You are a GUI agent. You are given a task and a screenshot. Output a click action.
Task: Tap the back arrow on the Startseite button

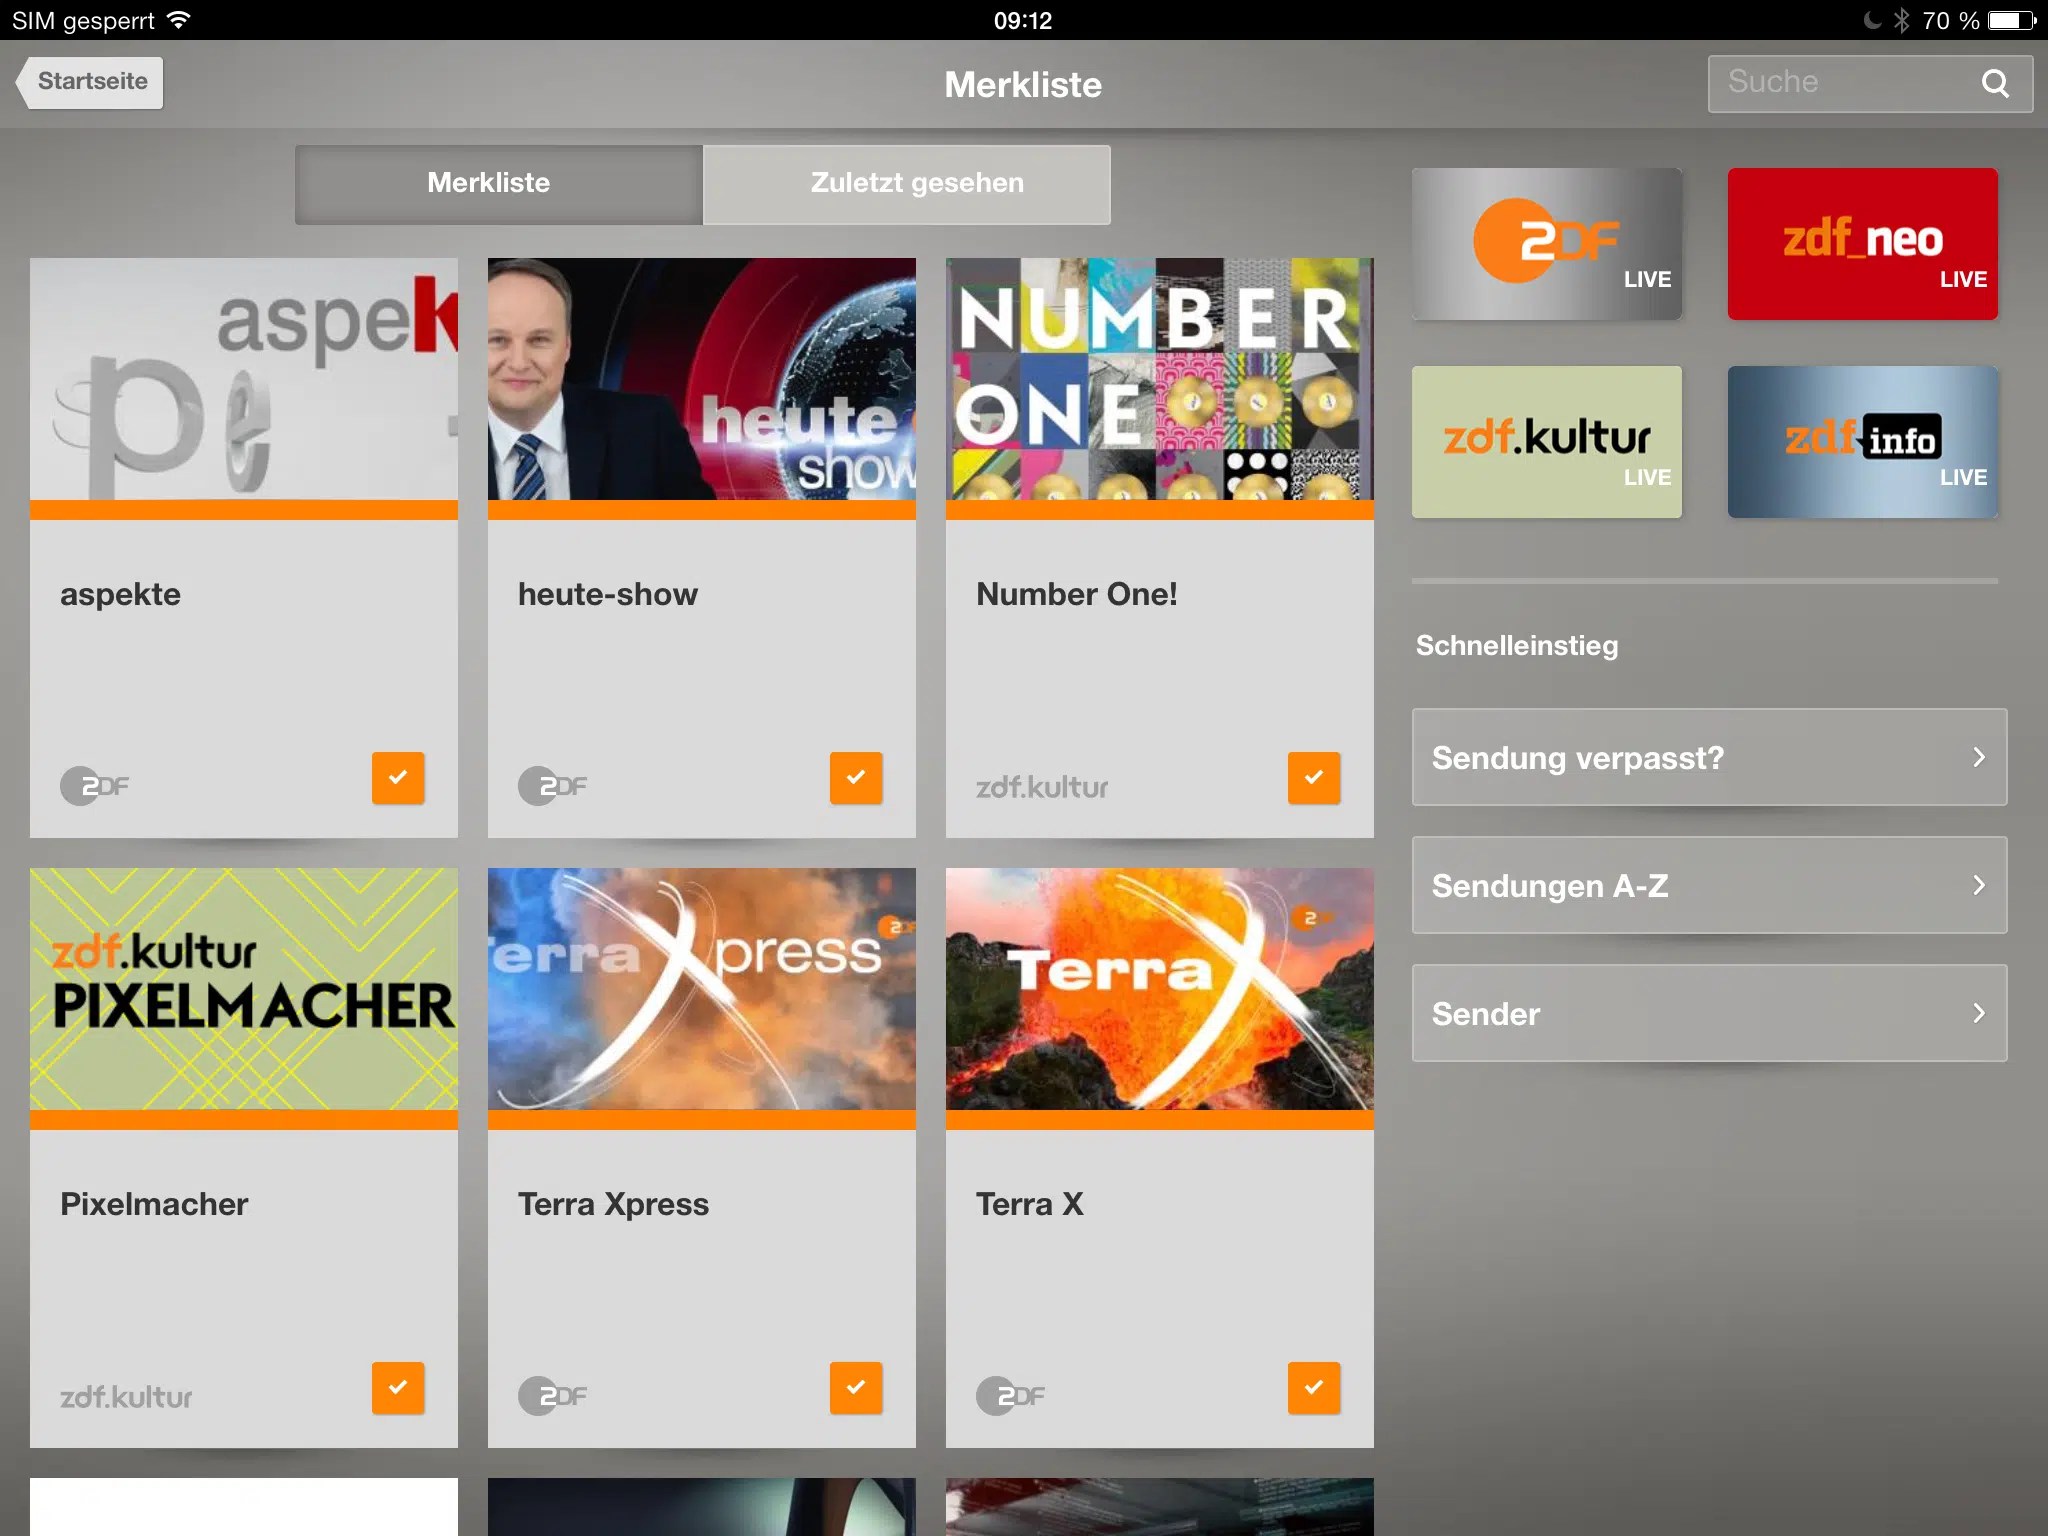[x=25, y=82]
